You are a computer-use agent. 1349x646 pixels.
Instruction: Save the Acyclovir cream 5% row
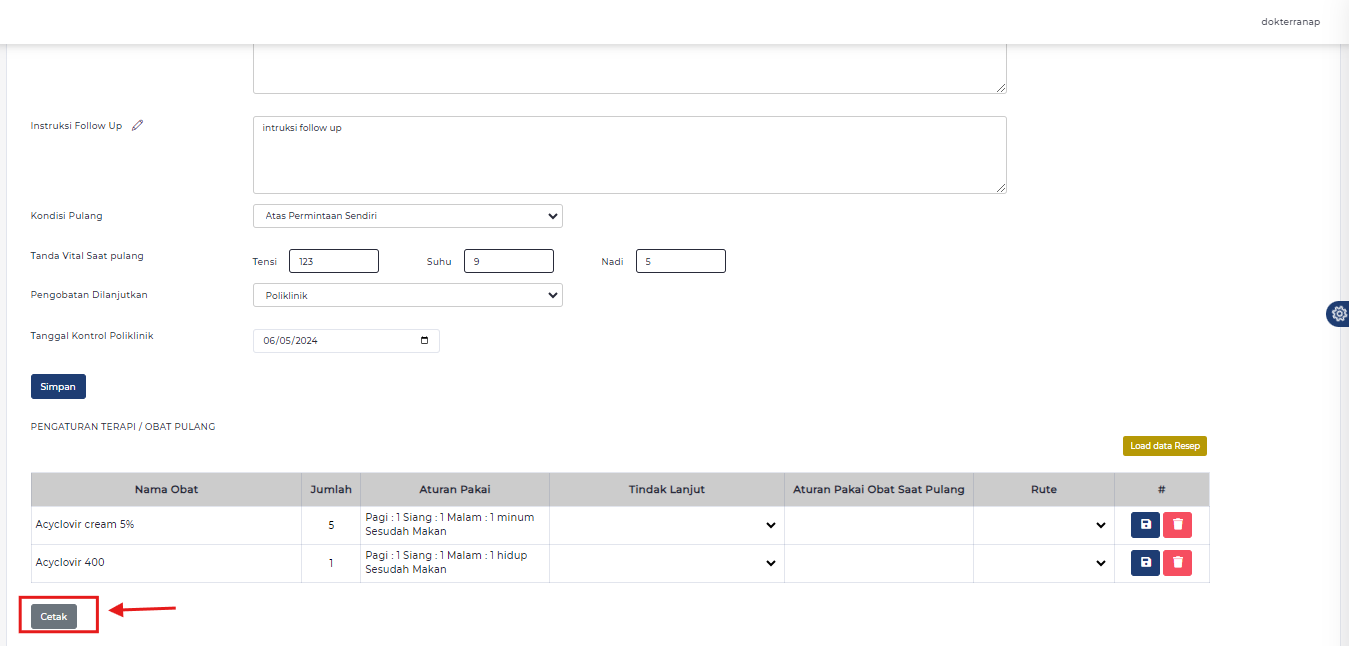tap(1144, 524)
